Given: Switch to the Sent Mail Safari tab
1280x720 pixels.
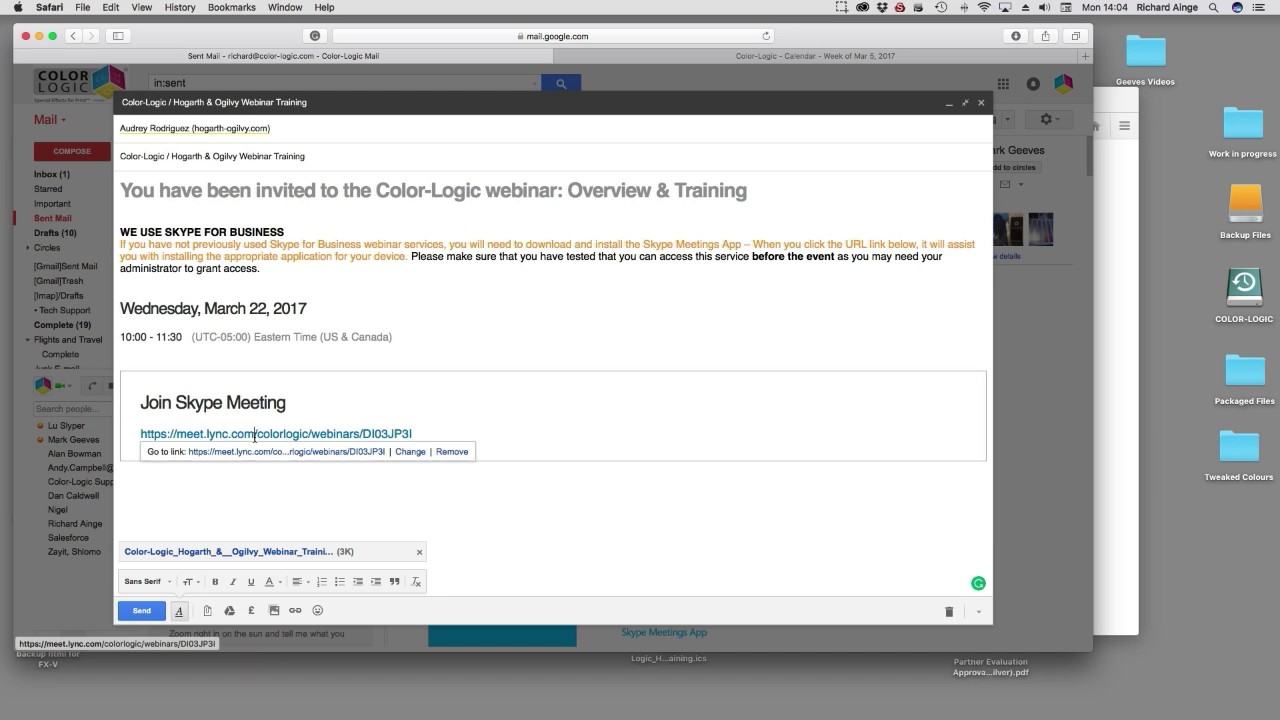Looking at the screenshot, I should 283,57.
